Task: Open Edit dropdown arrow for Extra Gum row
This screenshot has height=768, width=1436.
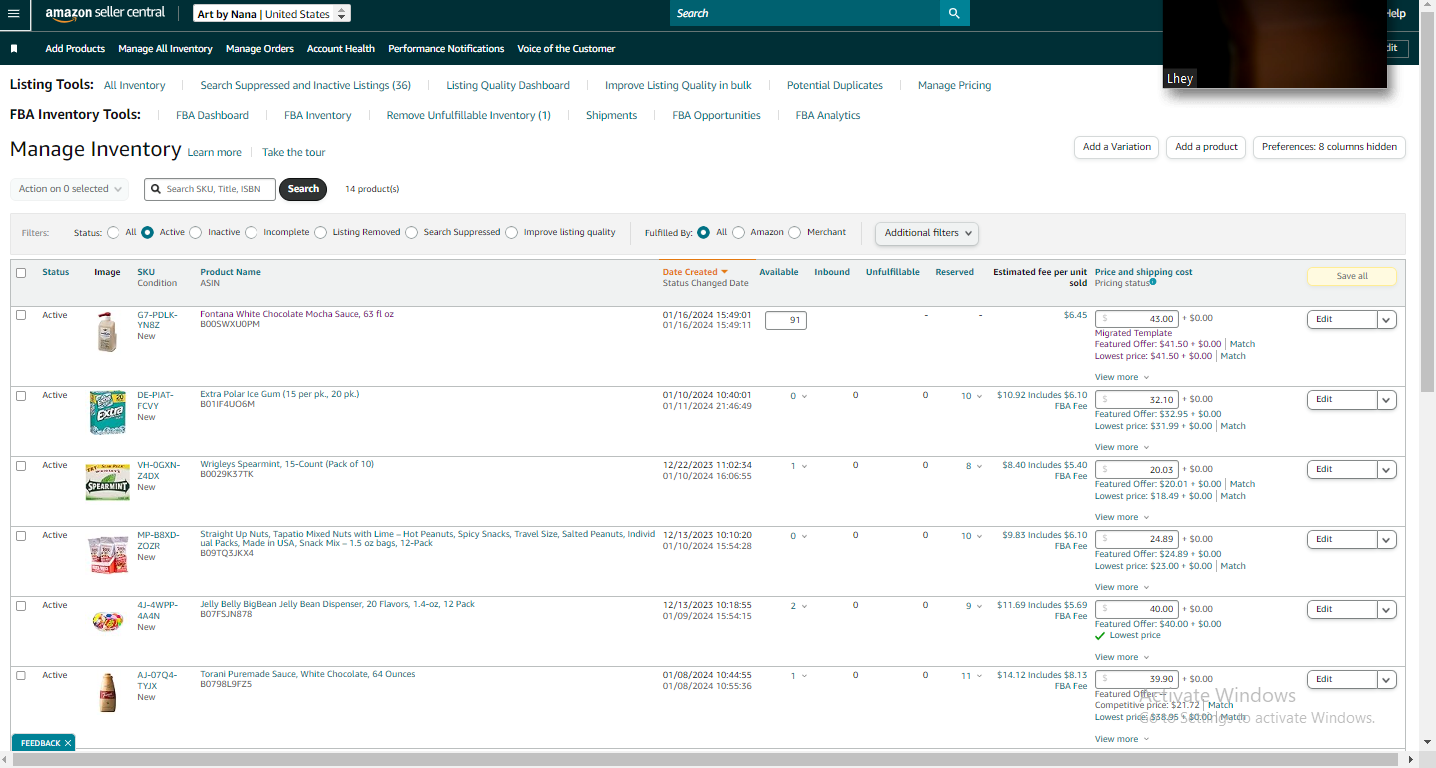Action: pyautogui.click(x=1386, y=400)
